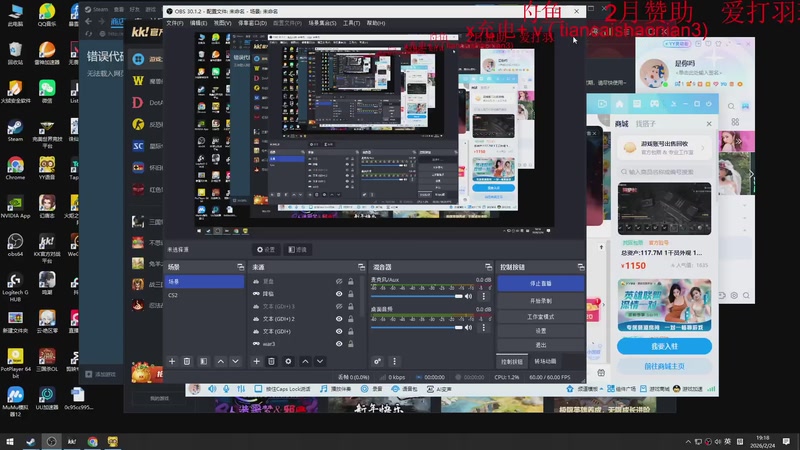
Task: Click 退出 button in OBS controls
Action: 540,345
